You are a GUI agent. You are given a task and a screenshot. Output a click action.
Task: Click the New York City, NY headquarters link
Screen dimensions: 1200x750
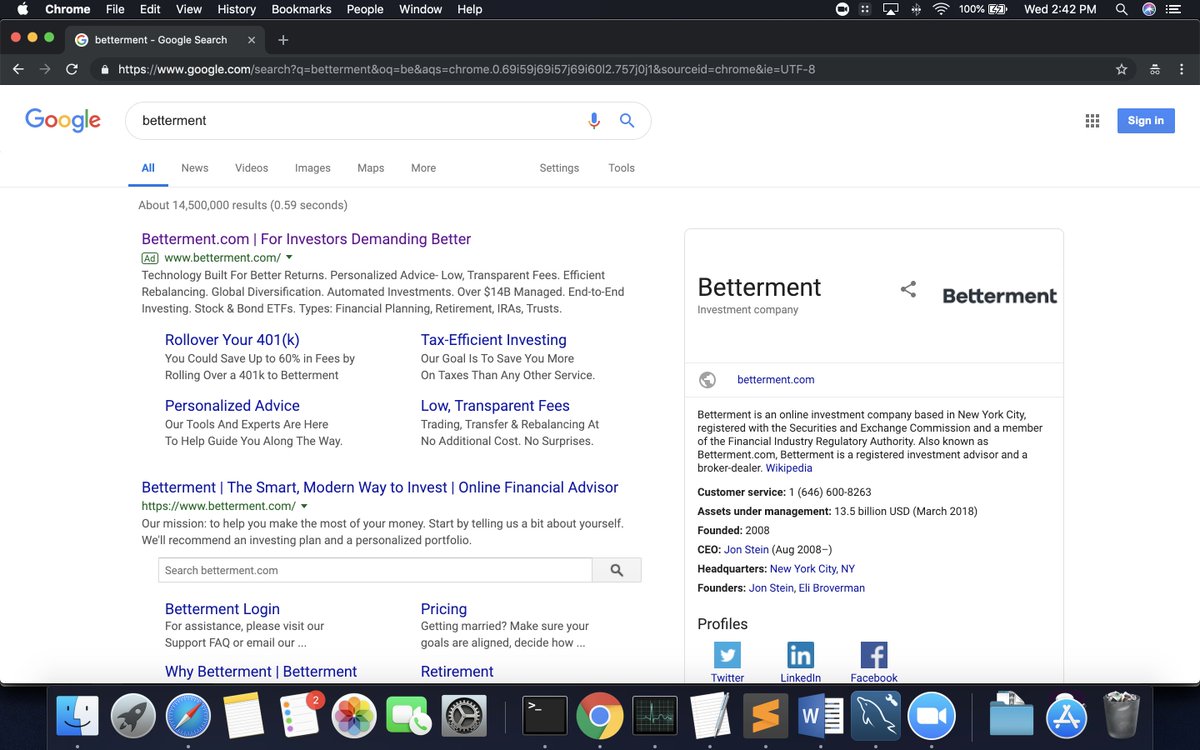(812, 569)
